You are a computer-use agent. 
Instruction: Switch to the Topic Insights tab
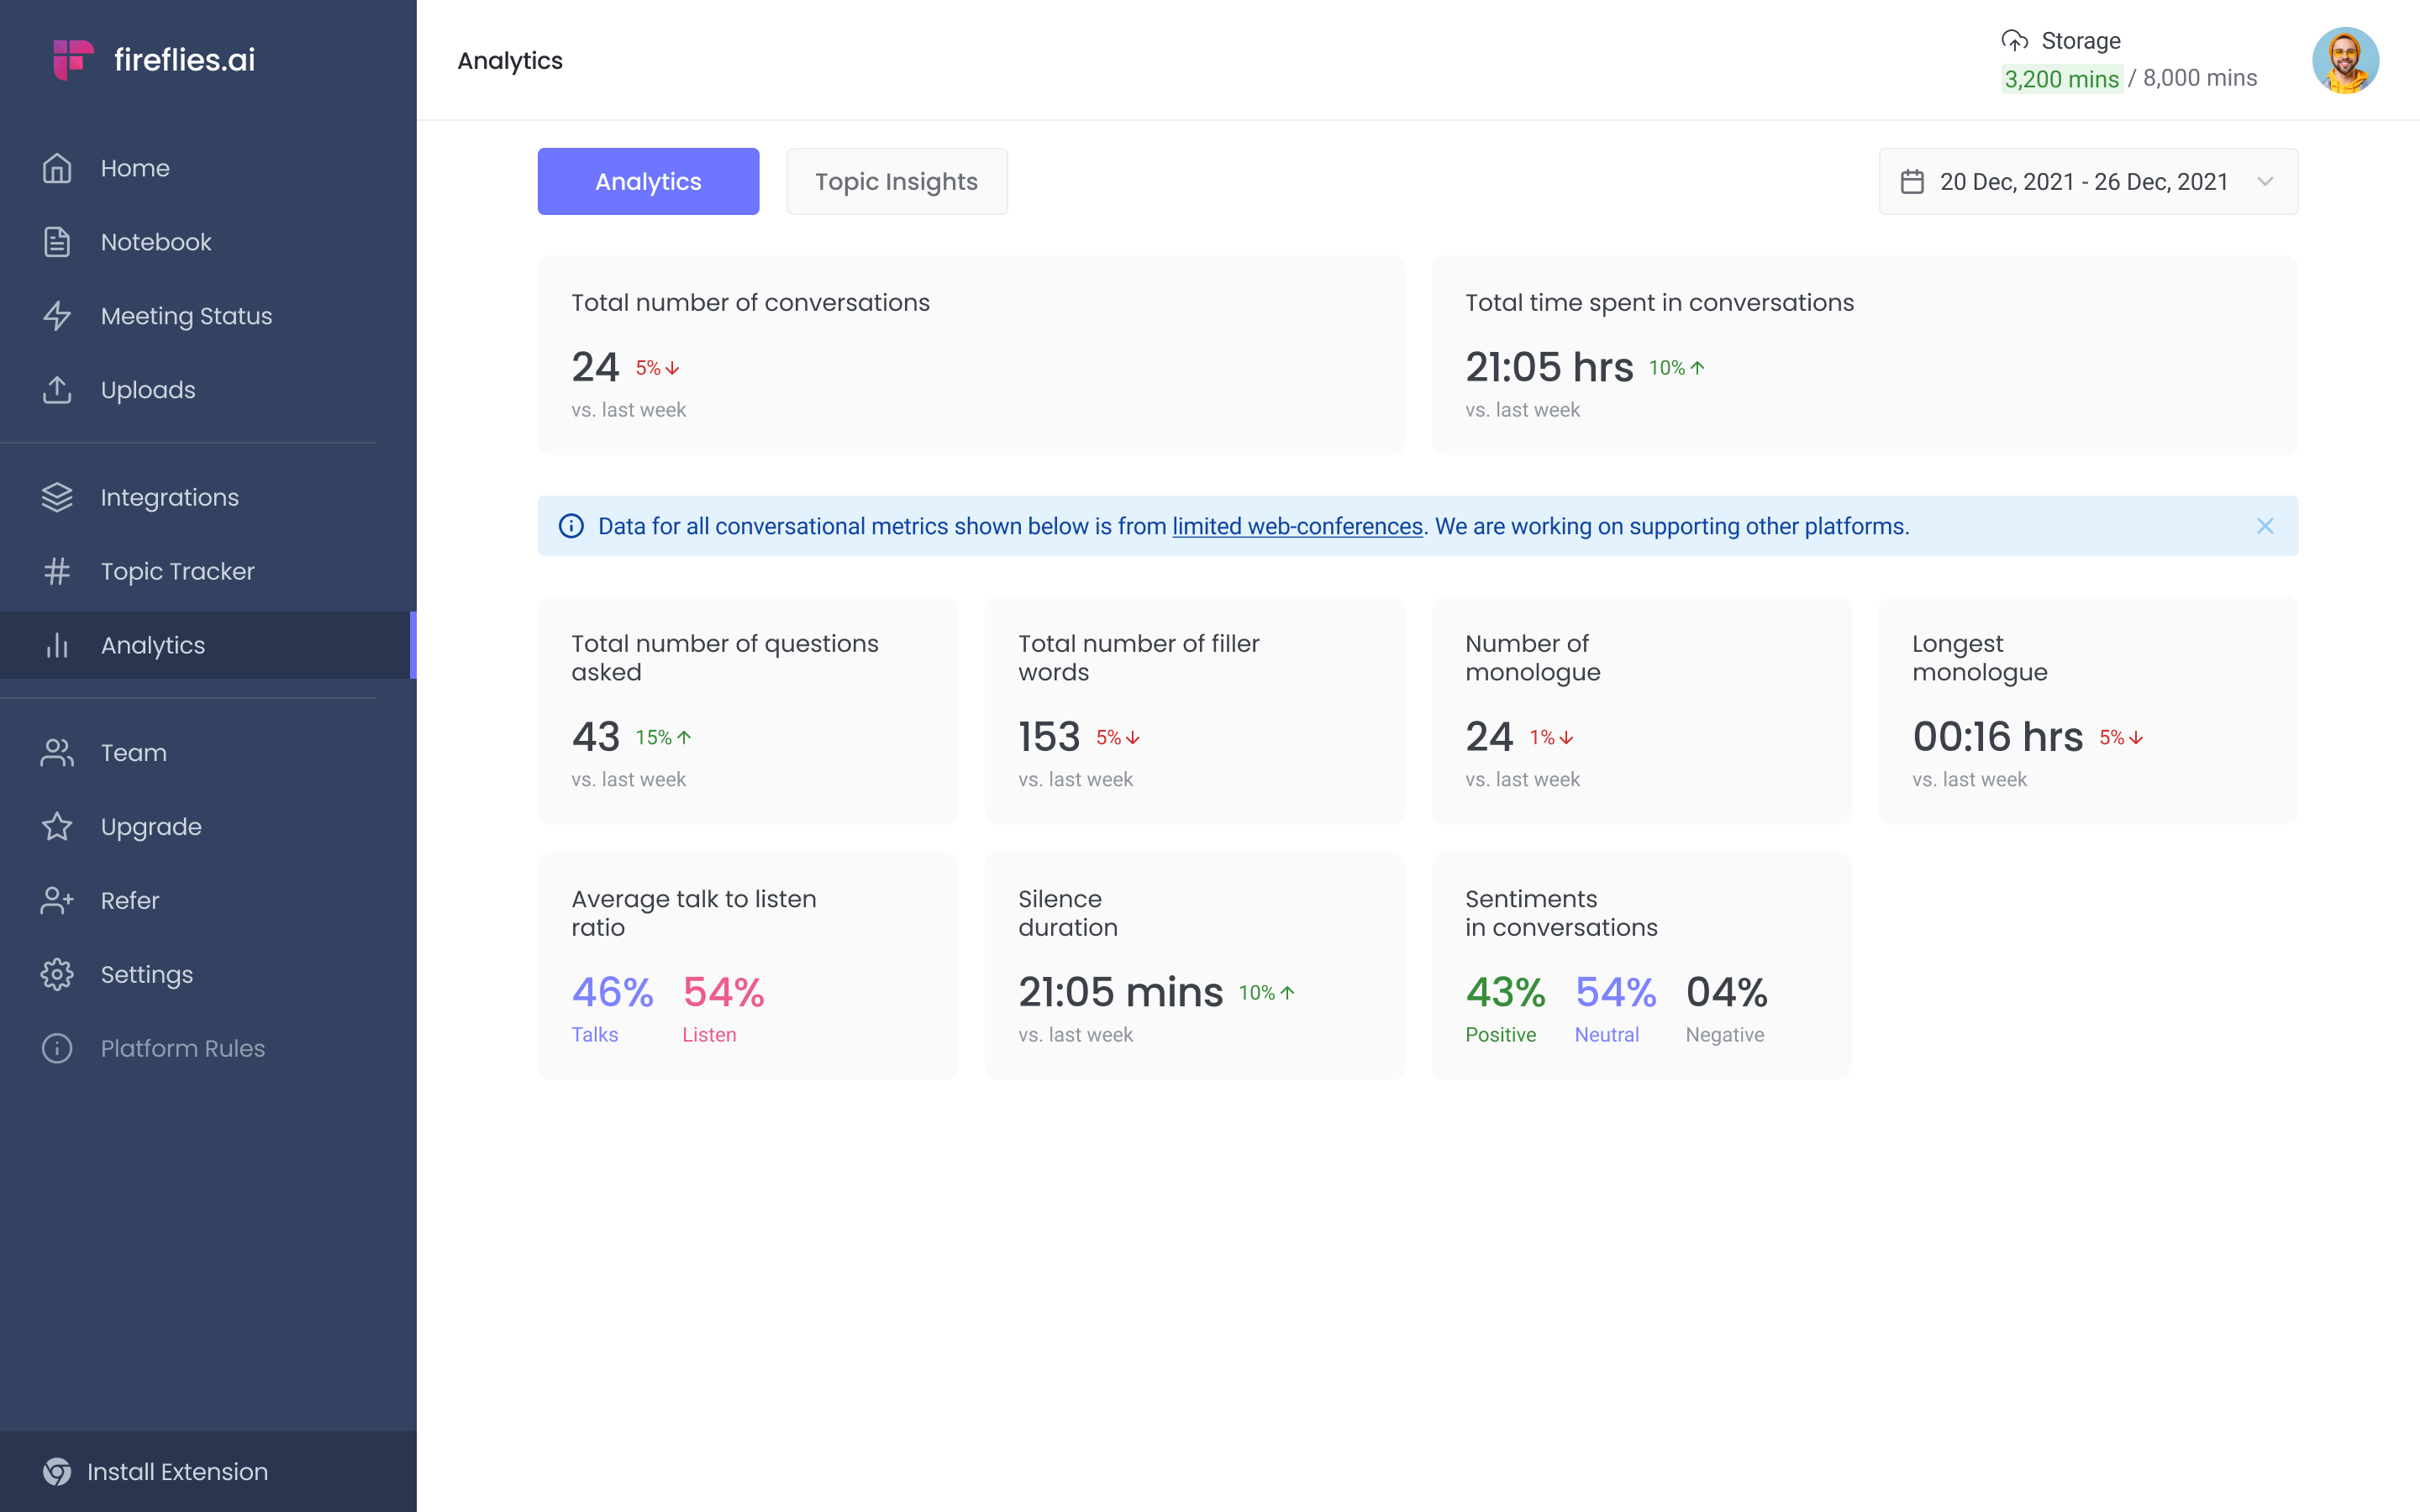pyautogui.click(x=896, y=181)
